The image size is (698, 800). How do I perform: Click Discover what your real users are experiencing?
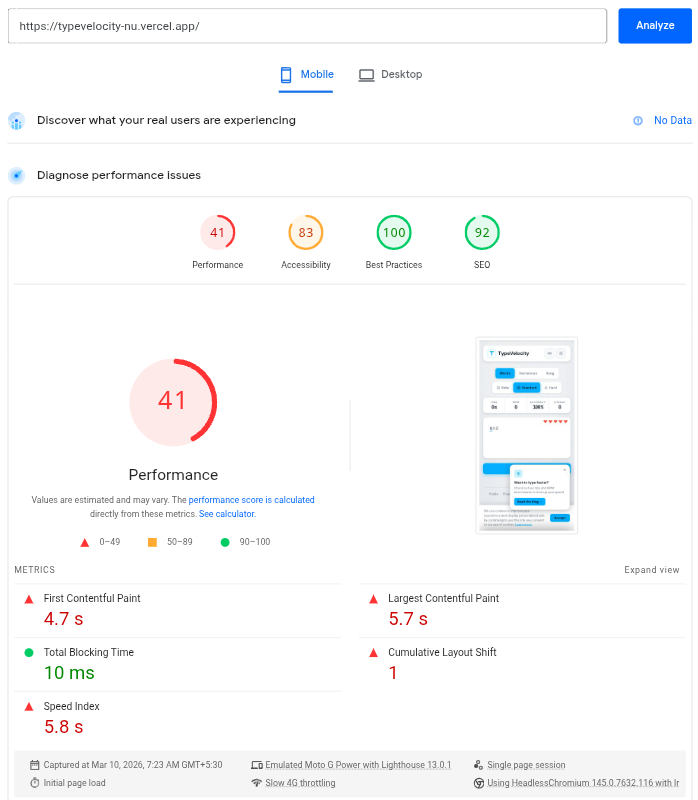(166, 120)
